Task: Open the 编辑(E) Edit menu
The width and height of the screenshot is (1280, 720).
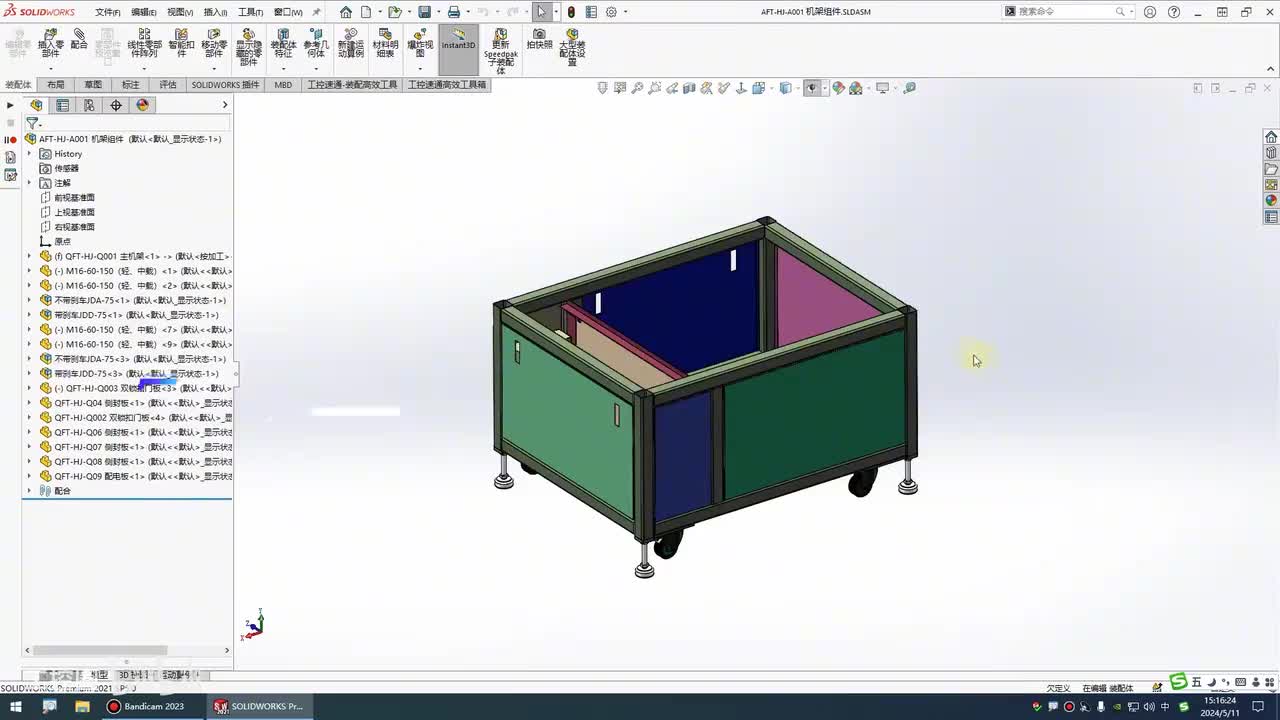Action: 144,12
